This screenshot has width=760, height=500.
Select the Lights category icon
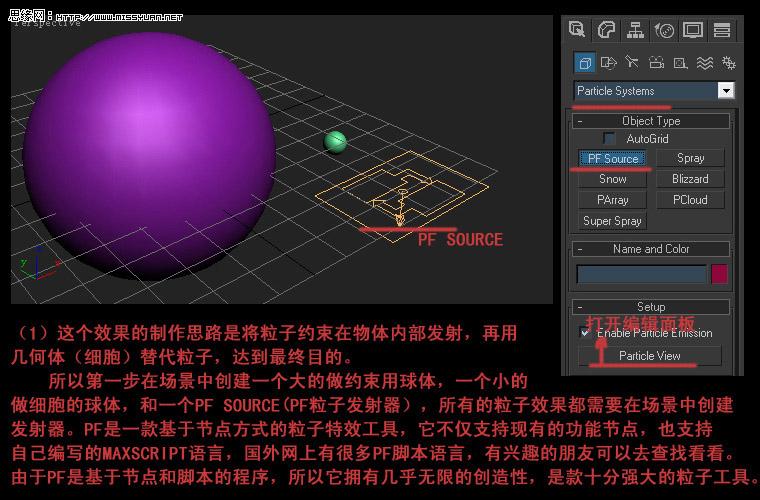[x=632, y=62]
